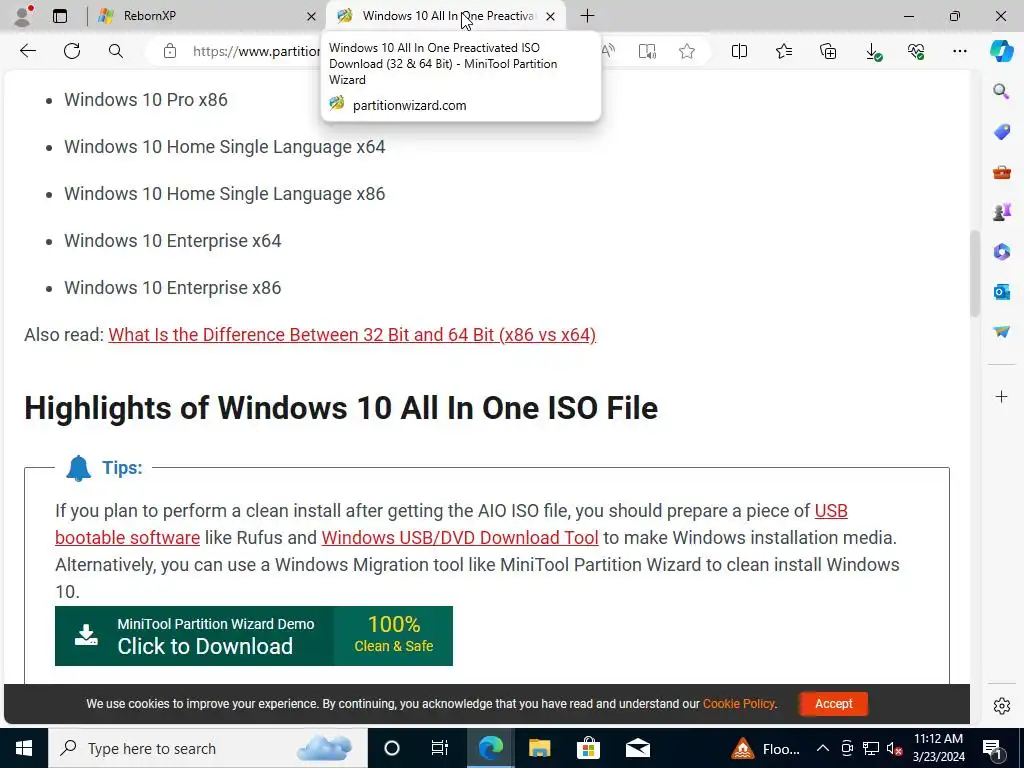Open the tab actions menu icon
1024x768 pixels.
click(60, 16)
